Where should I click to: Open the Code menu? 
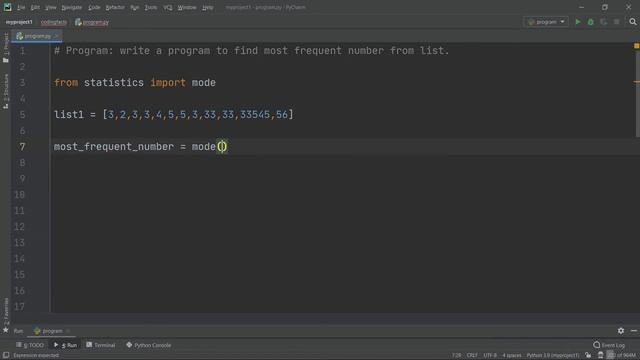tap(94, 7)
